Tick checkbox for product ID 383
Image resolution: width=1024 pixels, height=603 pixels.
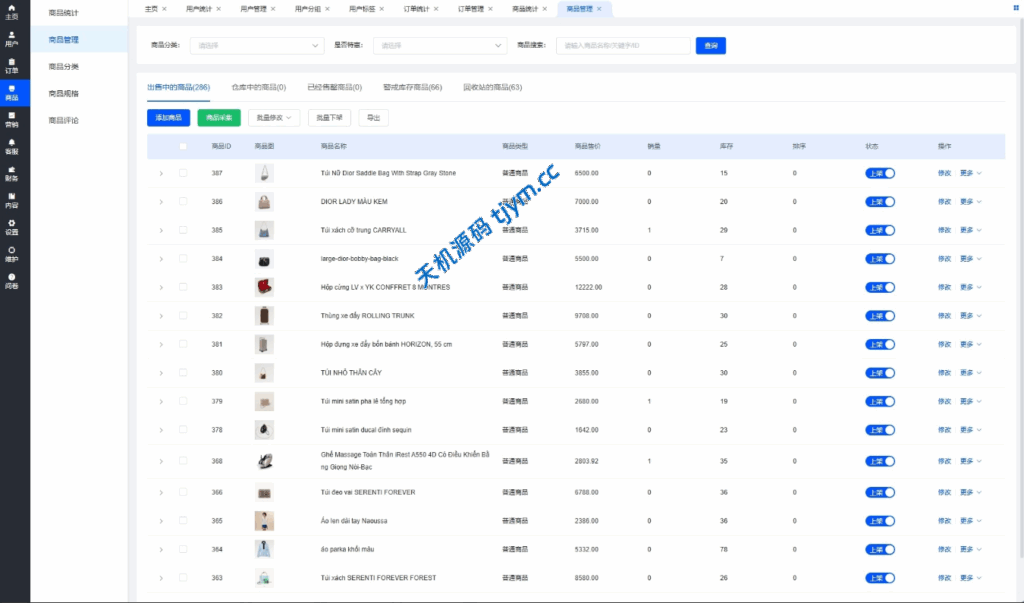[x=183, y=287]
